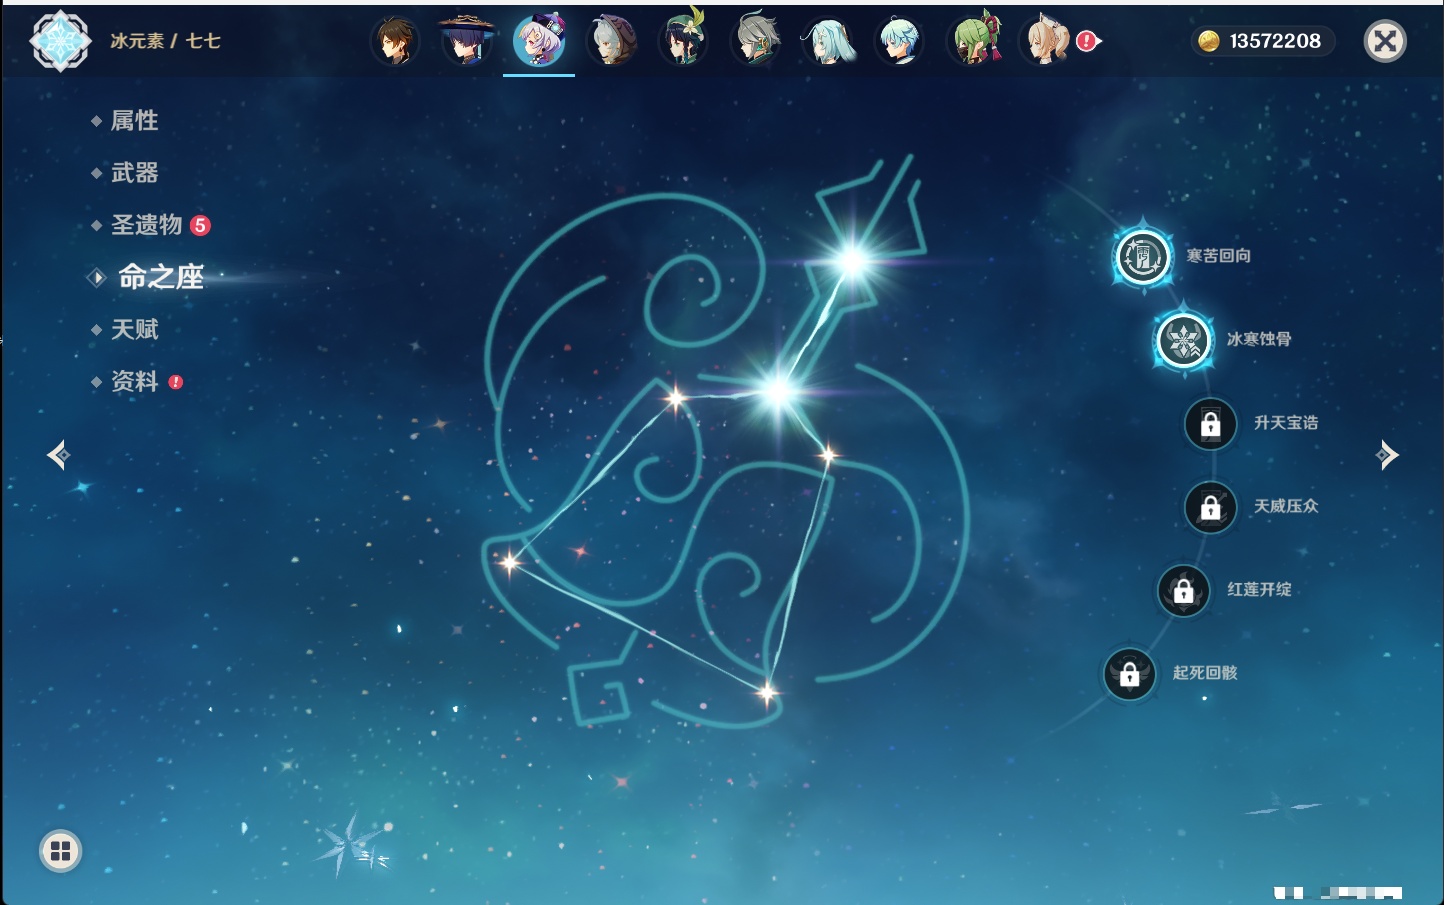Close the character screen with X button
The image size is (1444, 905).
pyautogui.click(x=1386, y=41)
